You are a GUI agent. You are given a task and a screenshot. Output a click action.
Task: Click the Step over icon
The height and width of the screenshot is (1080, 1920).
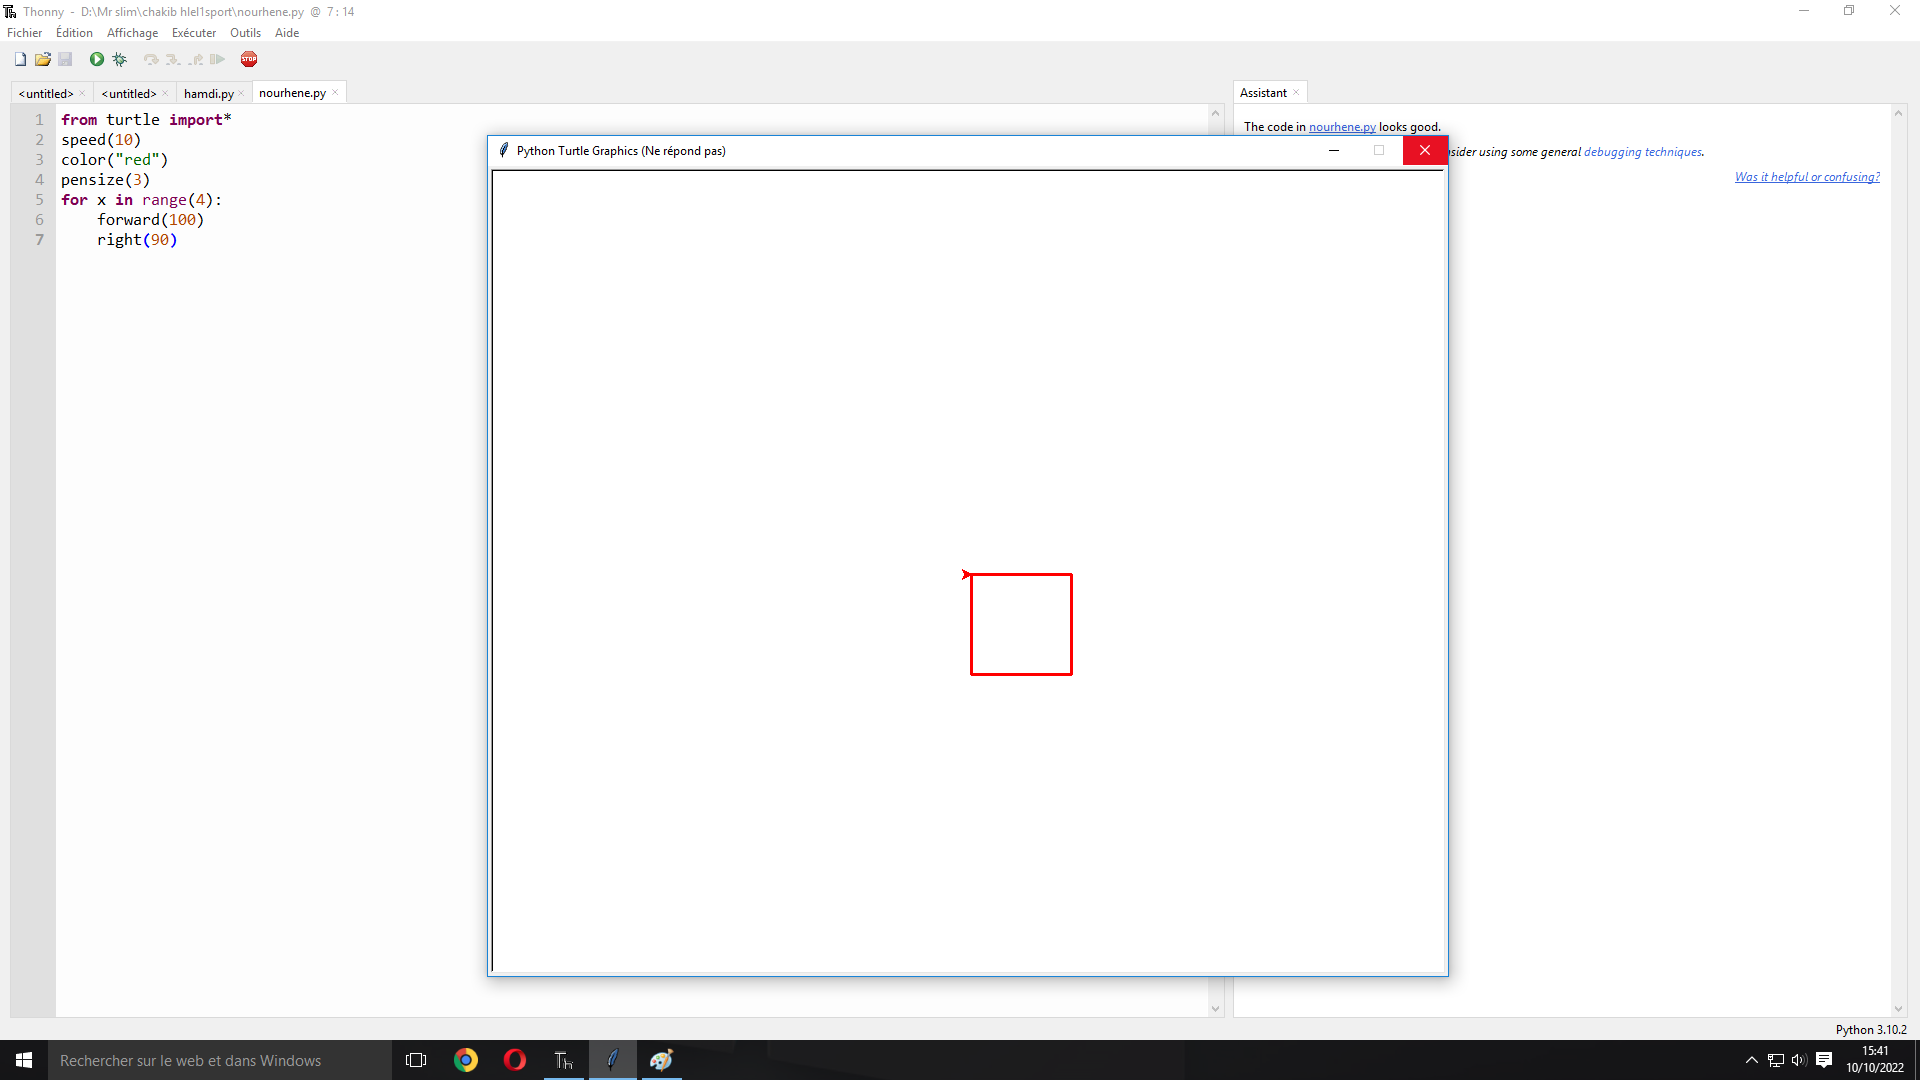(x=151, y=60)
